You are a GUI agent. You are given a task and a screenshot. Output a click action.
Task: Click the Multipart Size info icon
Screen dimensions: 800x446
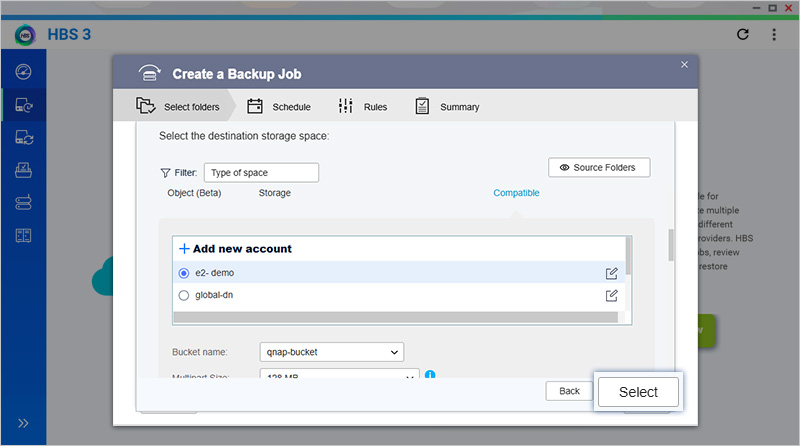pyautogui.click(x=430, y=375)
